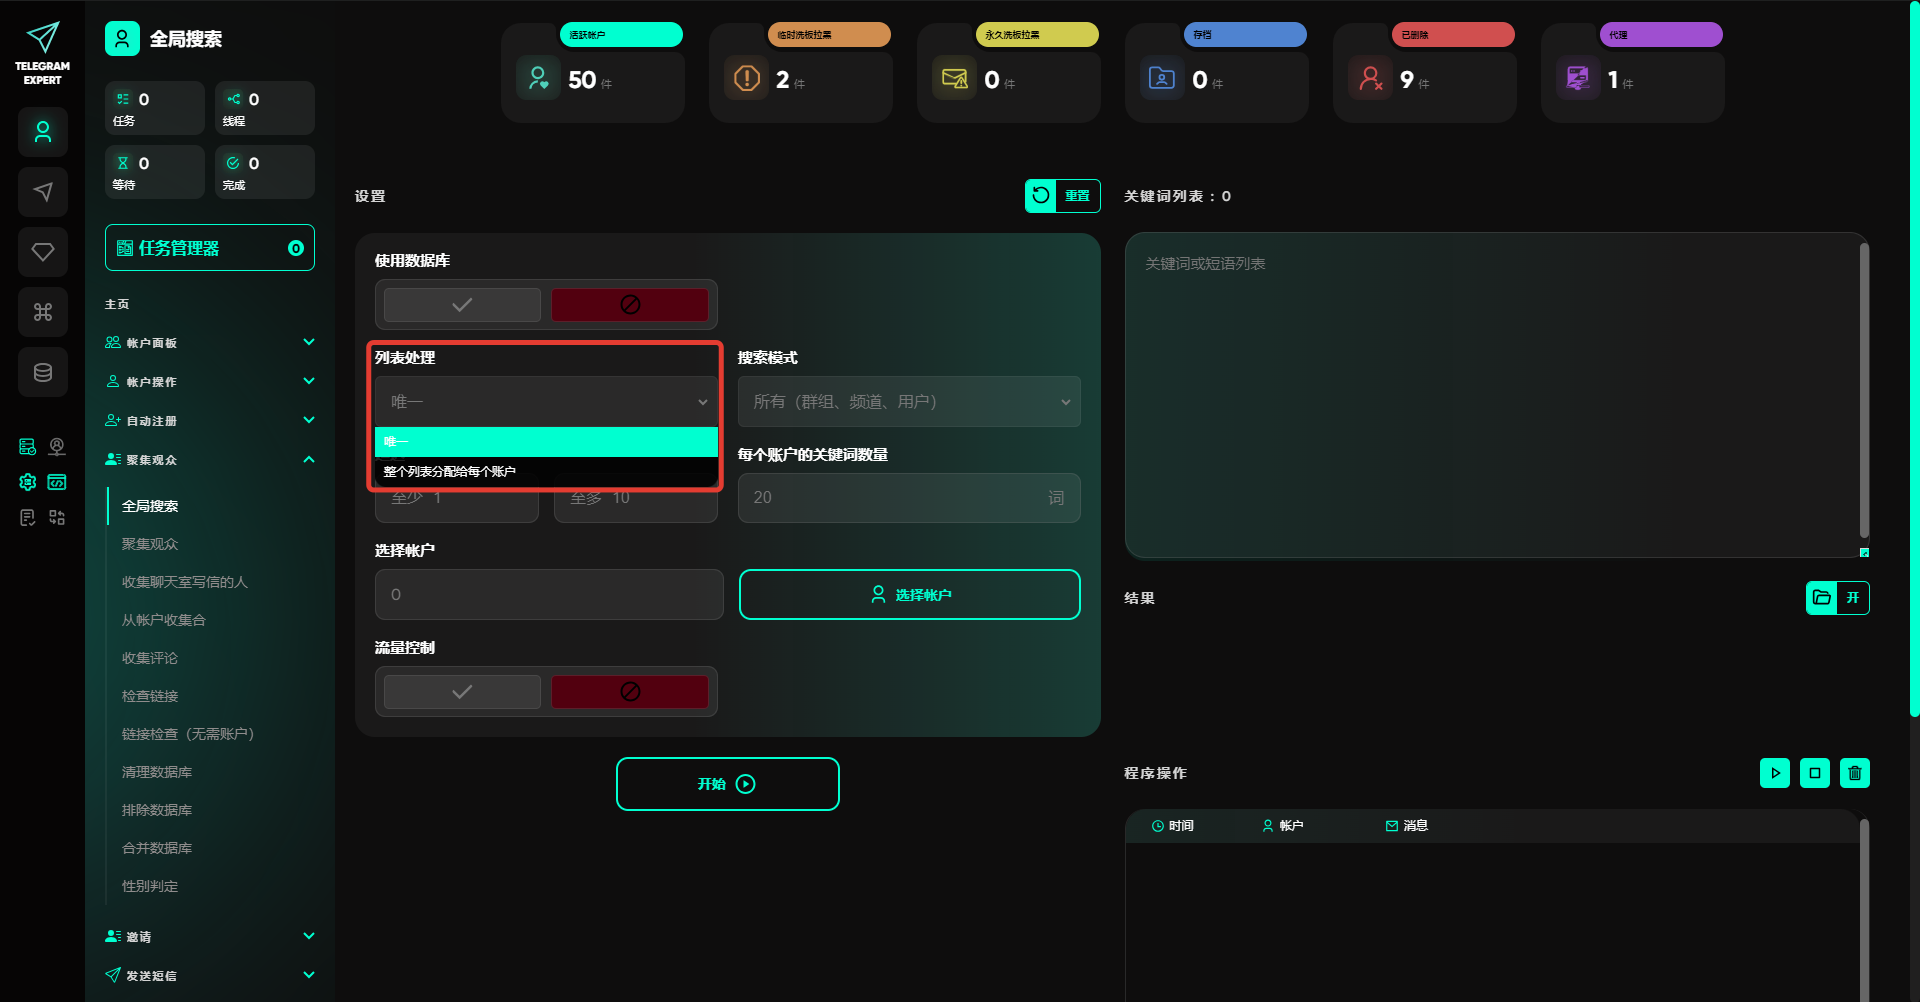The image size is (1920, 1002).
Task: Enable 使用数据库 with the checkmark toggle
Action: pos(462,305)
